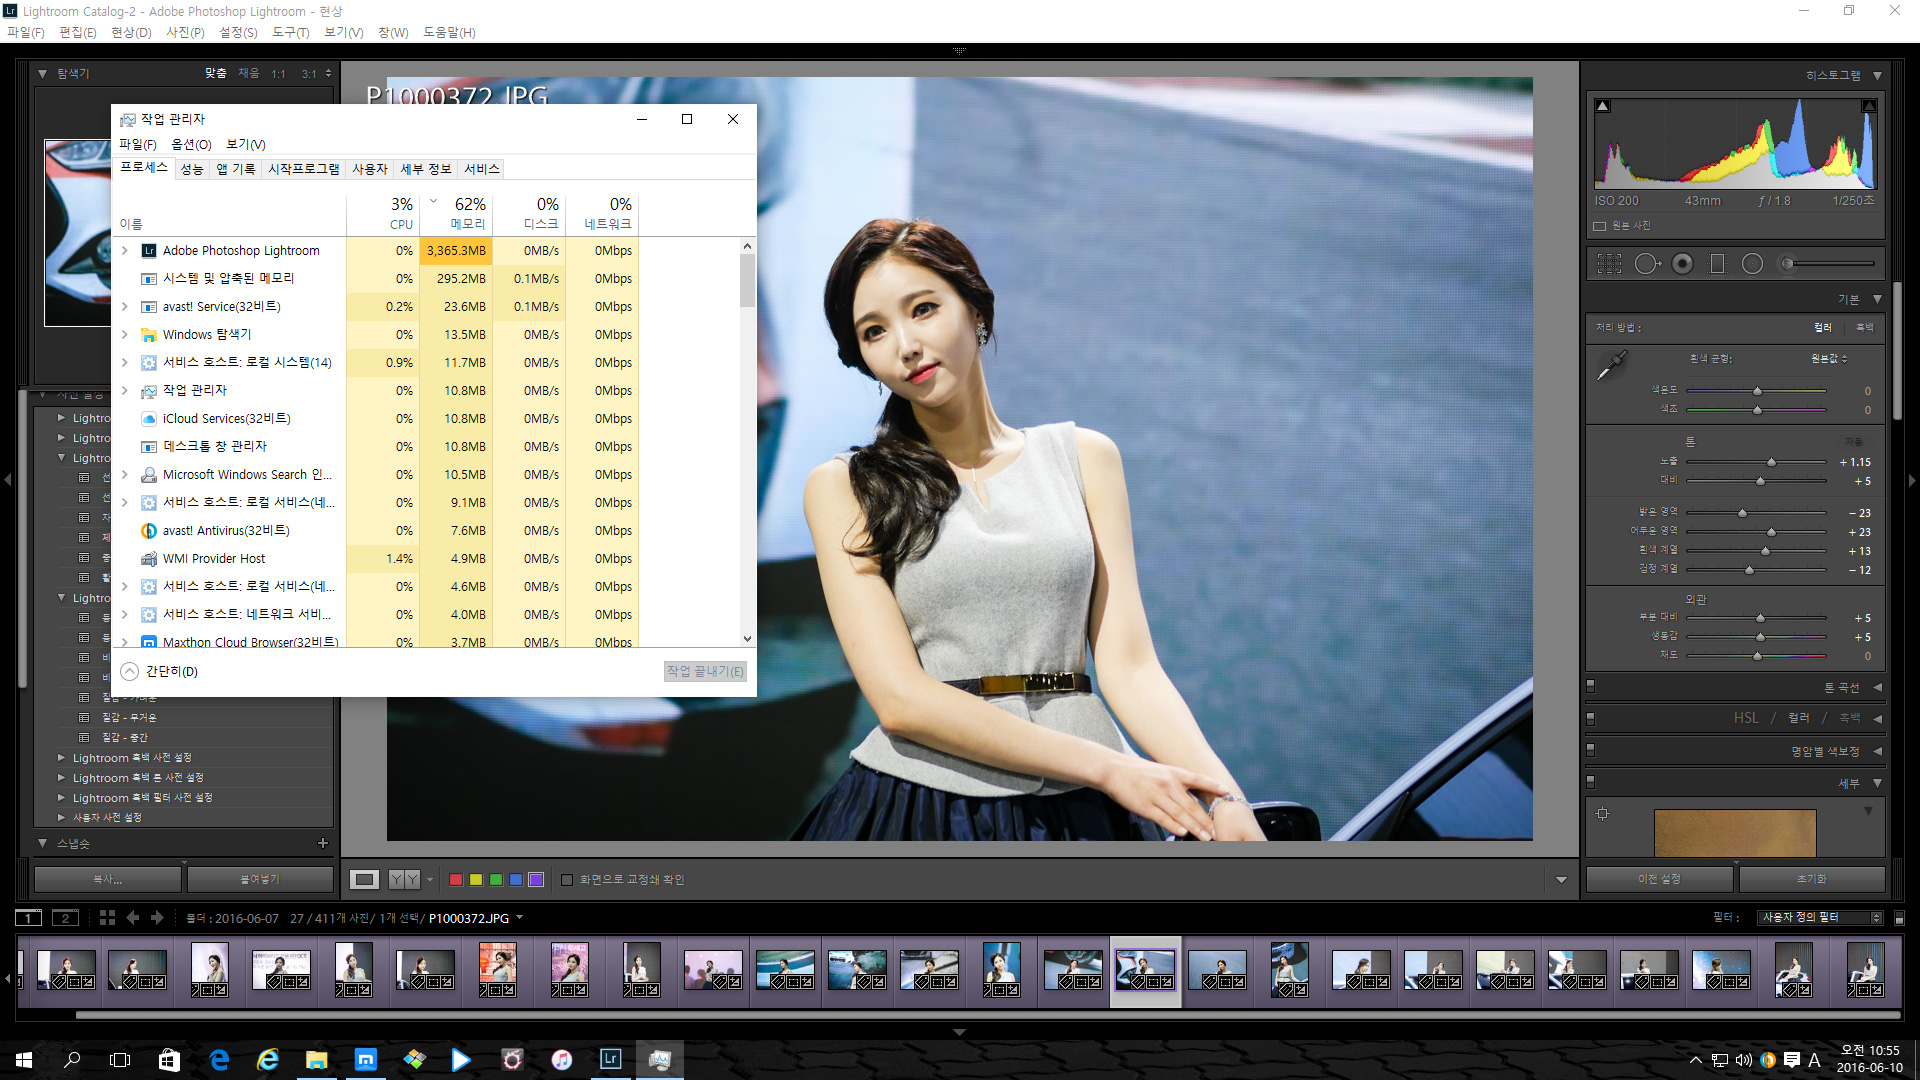Toggle shadow clipping indicator in histogram

(1603, 106)
